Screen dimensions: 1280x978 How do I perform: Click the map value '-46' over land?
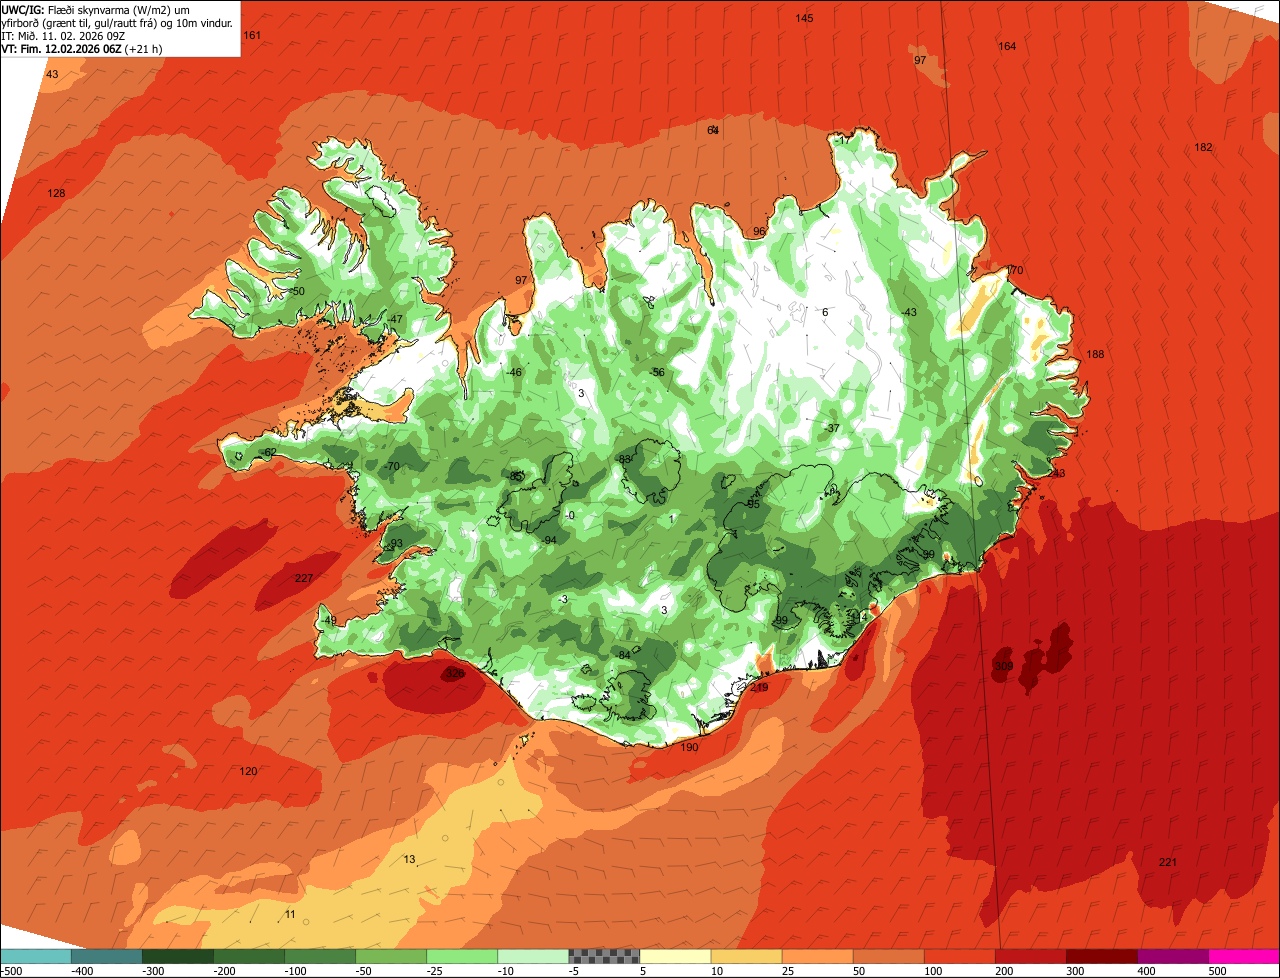click(x=514, y=373)
